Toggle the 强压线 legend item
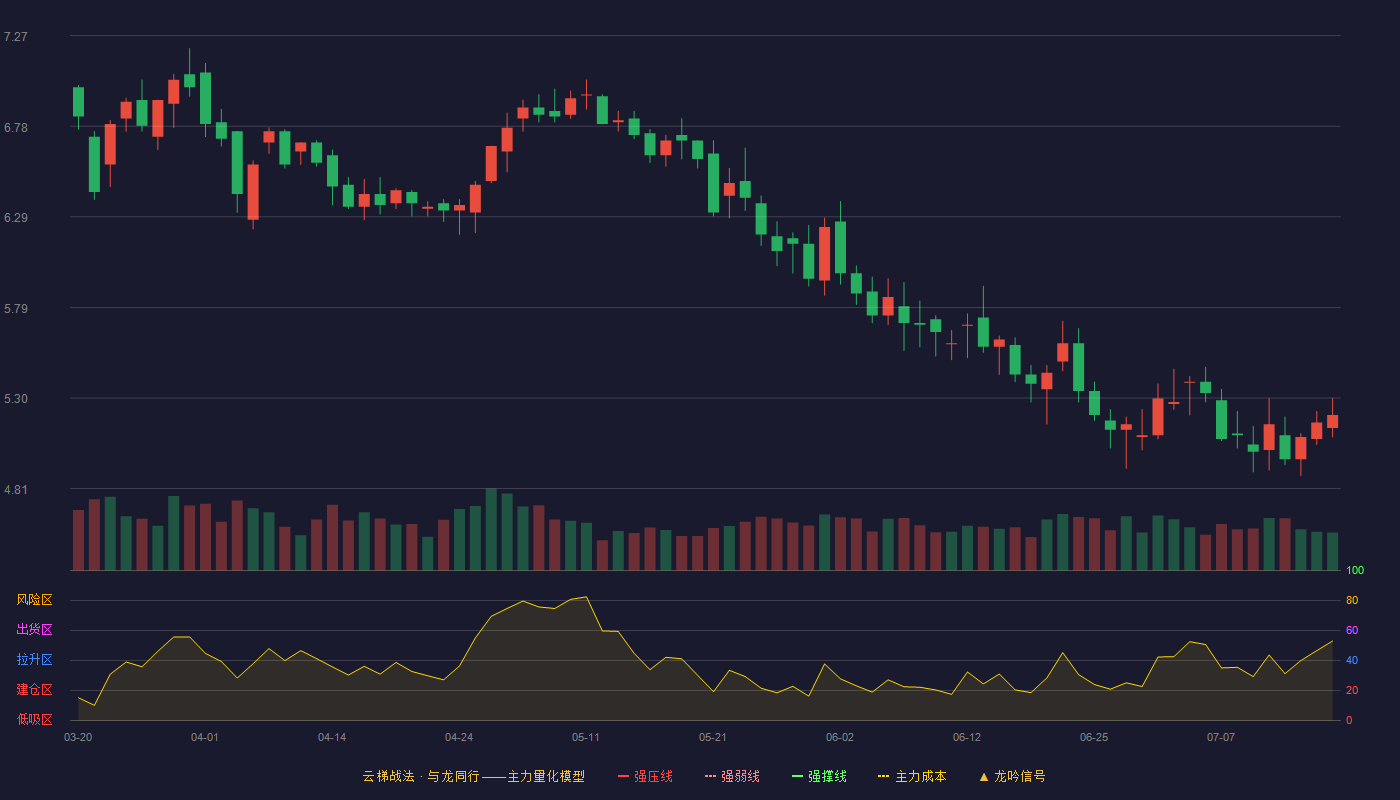The width and height of the screenshot is (1400, 800). (645, 776)
